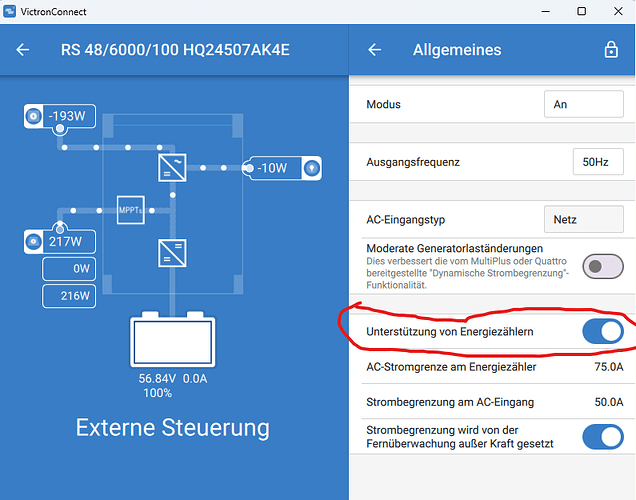Click the Dynamische Strombegrenzung description text
Image resolution: width=636 pixels, height=500 pixels.
[468, 273]
